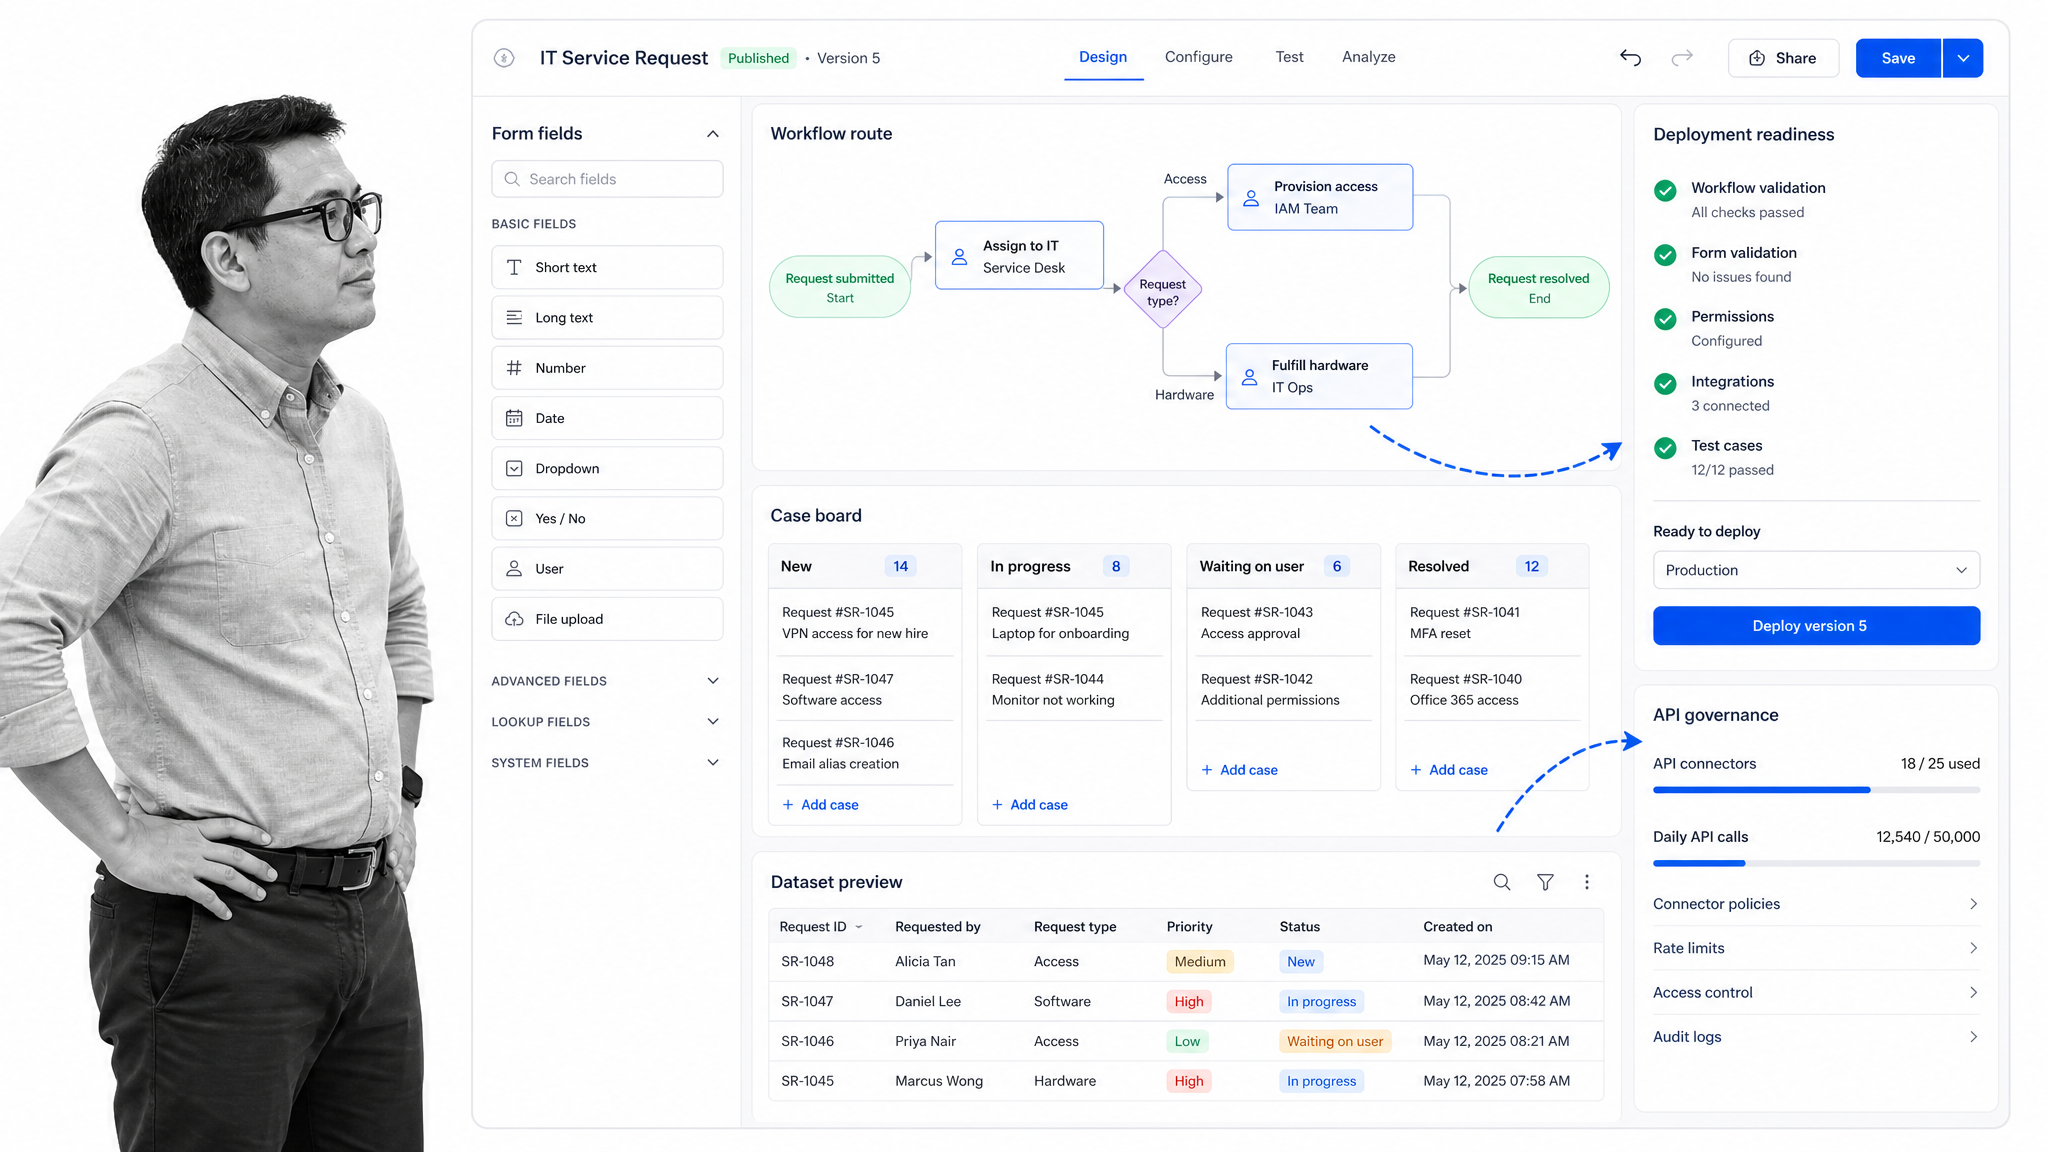
Task: Collapse the Form fields section
Action: pyautogui.click(x=713, y=134)
